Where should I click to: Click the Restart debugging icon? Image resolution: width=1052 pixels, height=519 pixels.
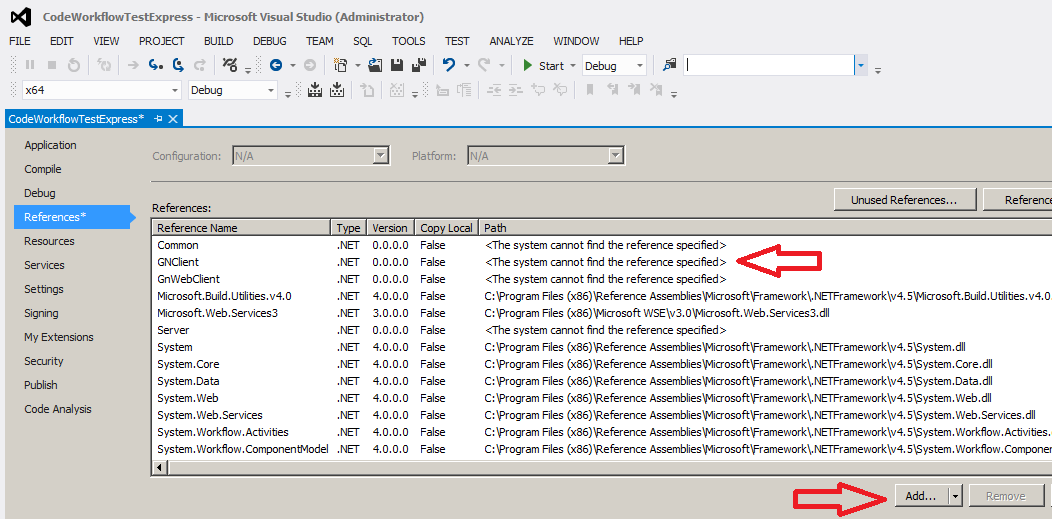[74, 65]
